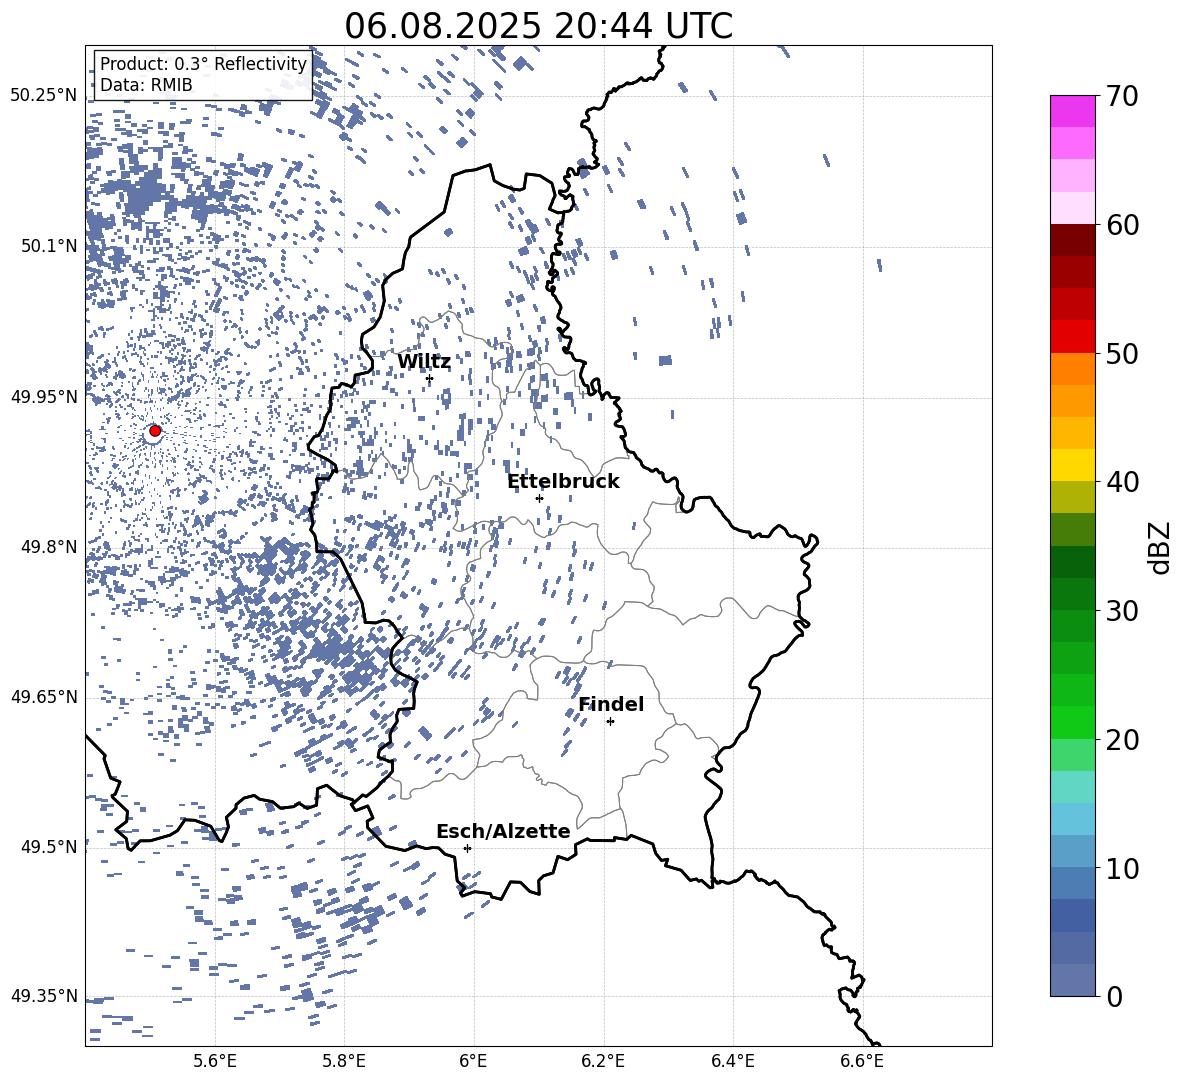
Task: Click the 6°E longitude label
Action: coord(473,1061)
